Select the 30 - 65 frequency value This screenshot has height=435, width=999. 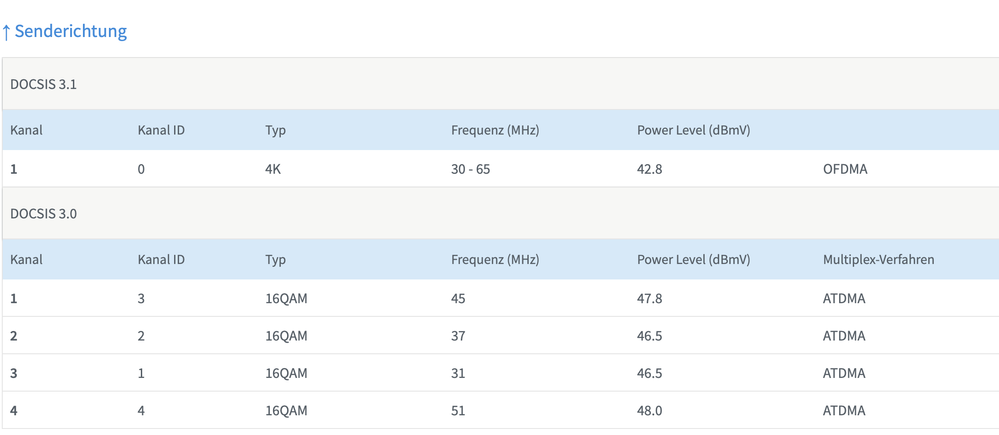click(471, 169)
